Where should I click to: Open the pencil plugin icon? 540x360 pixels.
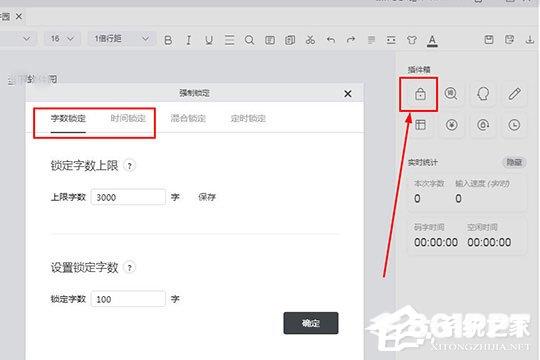(x=515, y=94)
